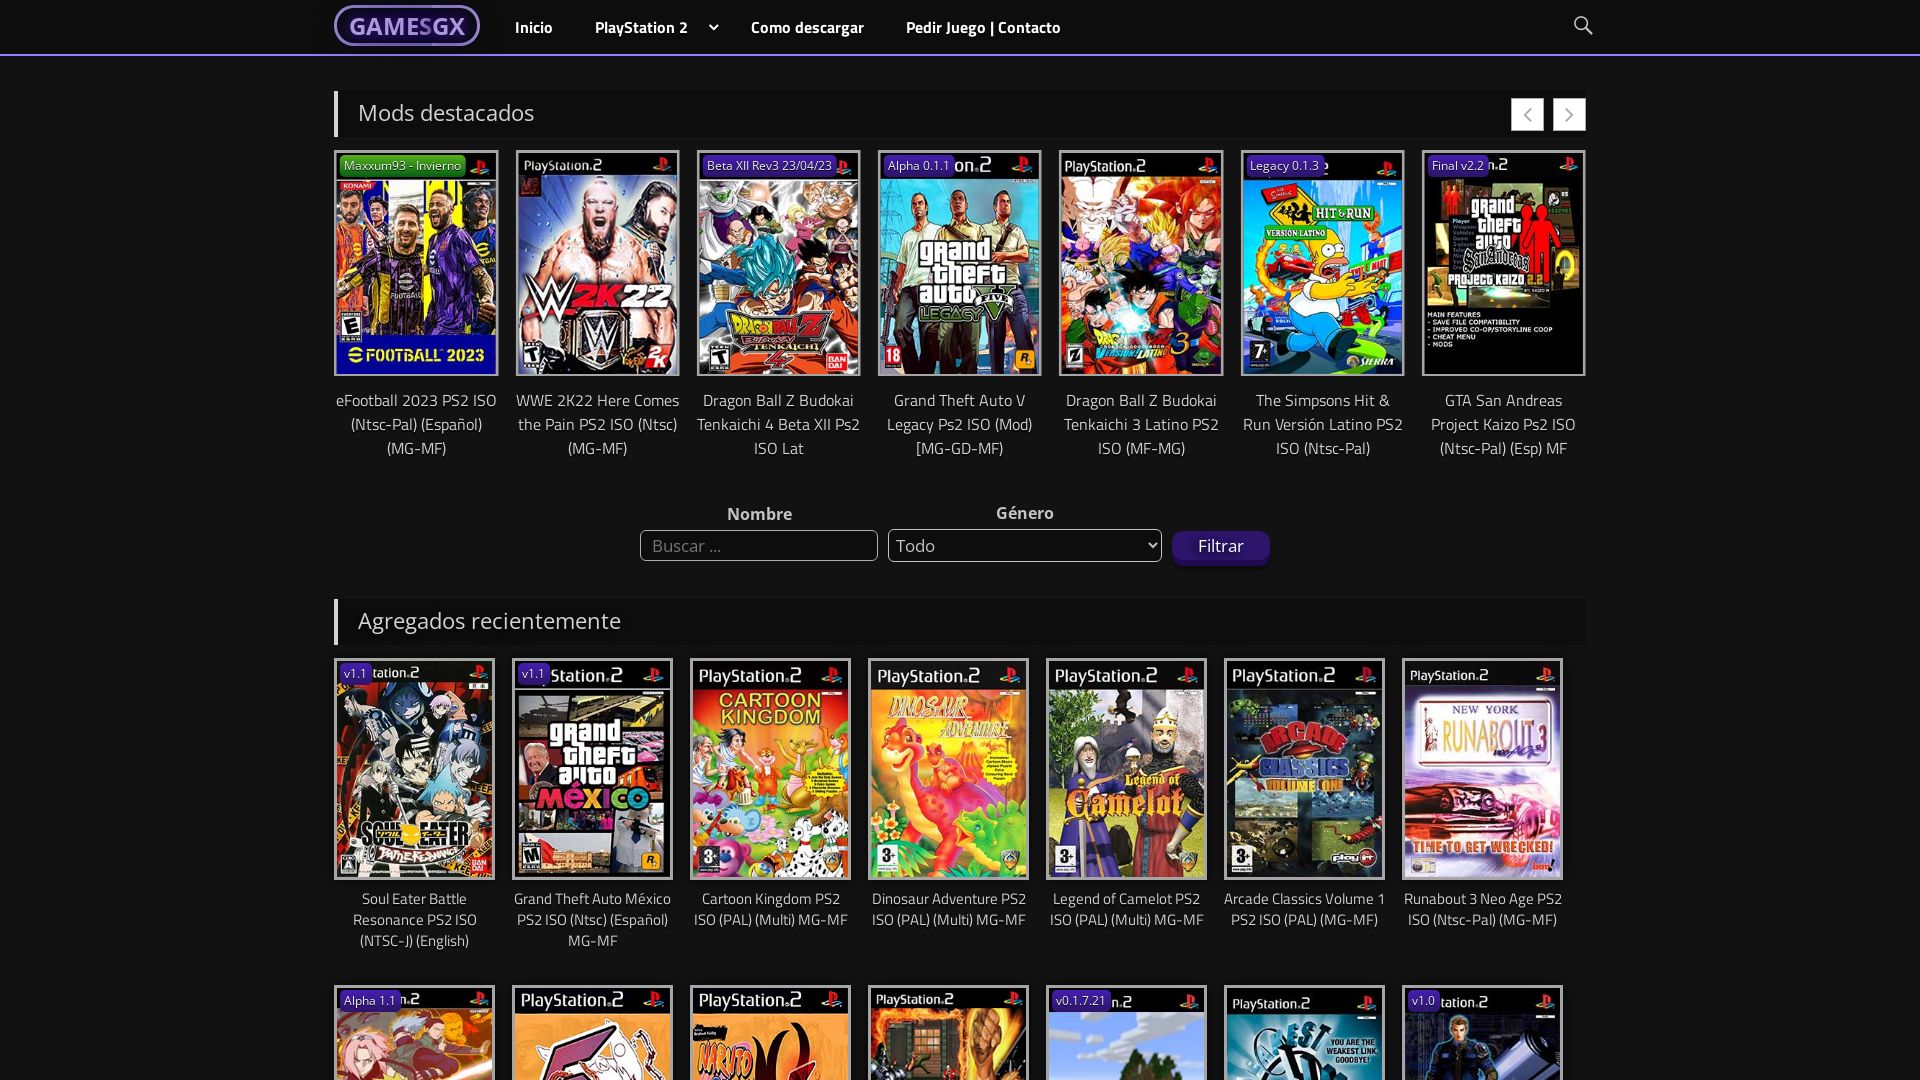Click the v1.1 badge on Soul Eater
This screenshot has width=1920, height=1080.
coord(355,674)
